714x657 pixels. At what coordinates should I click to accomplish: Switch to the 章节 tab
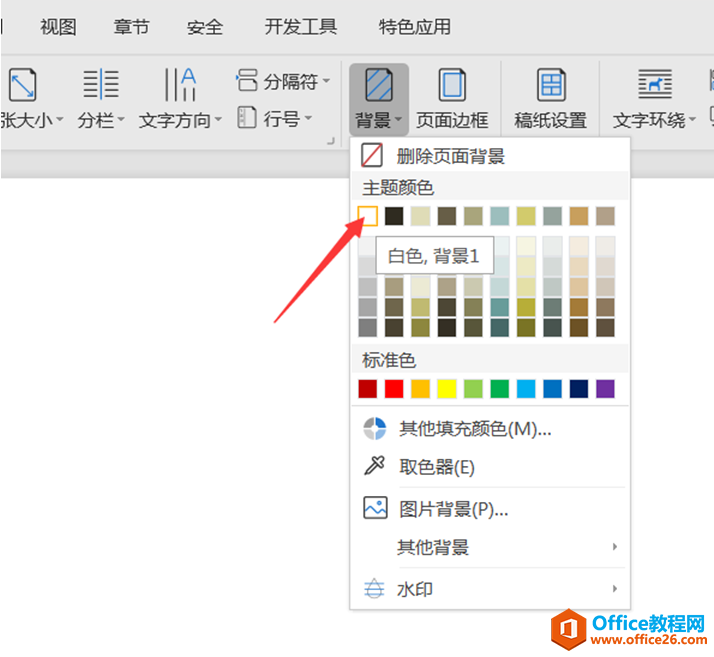click(x=131, y=27)
